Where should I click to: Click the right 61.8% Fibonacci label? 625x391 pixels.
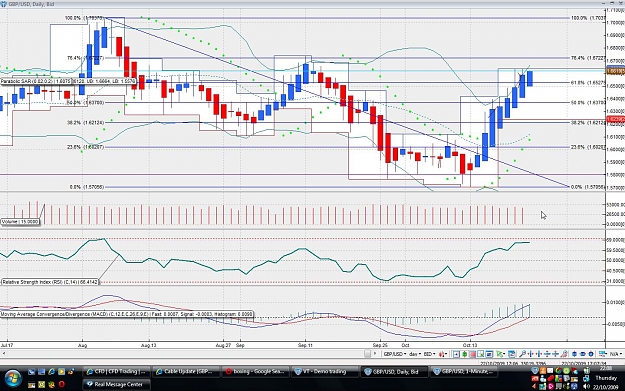[x=588, y=83]
